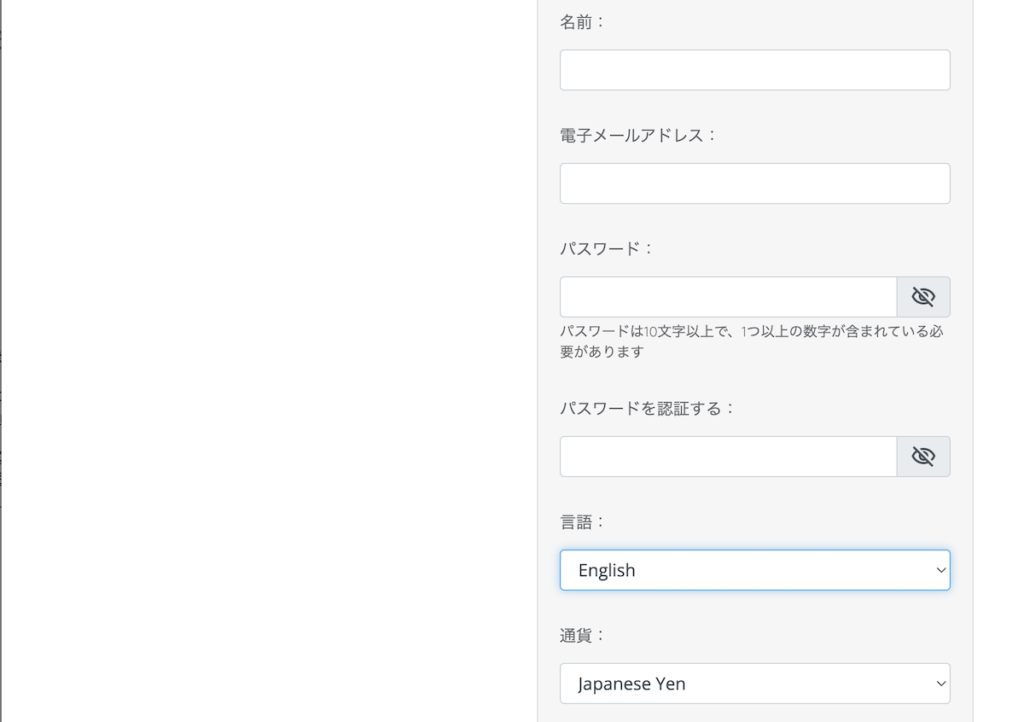
Task: Click the 電子メールアドレス email field
Action: (755, 183)
